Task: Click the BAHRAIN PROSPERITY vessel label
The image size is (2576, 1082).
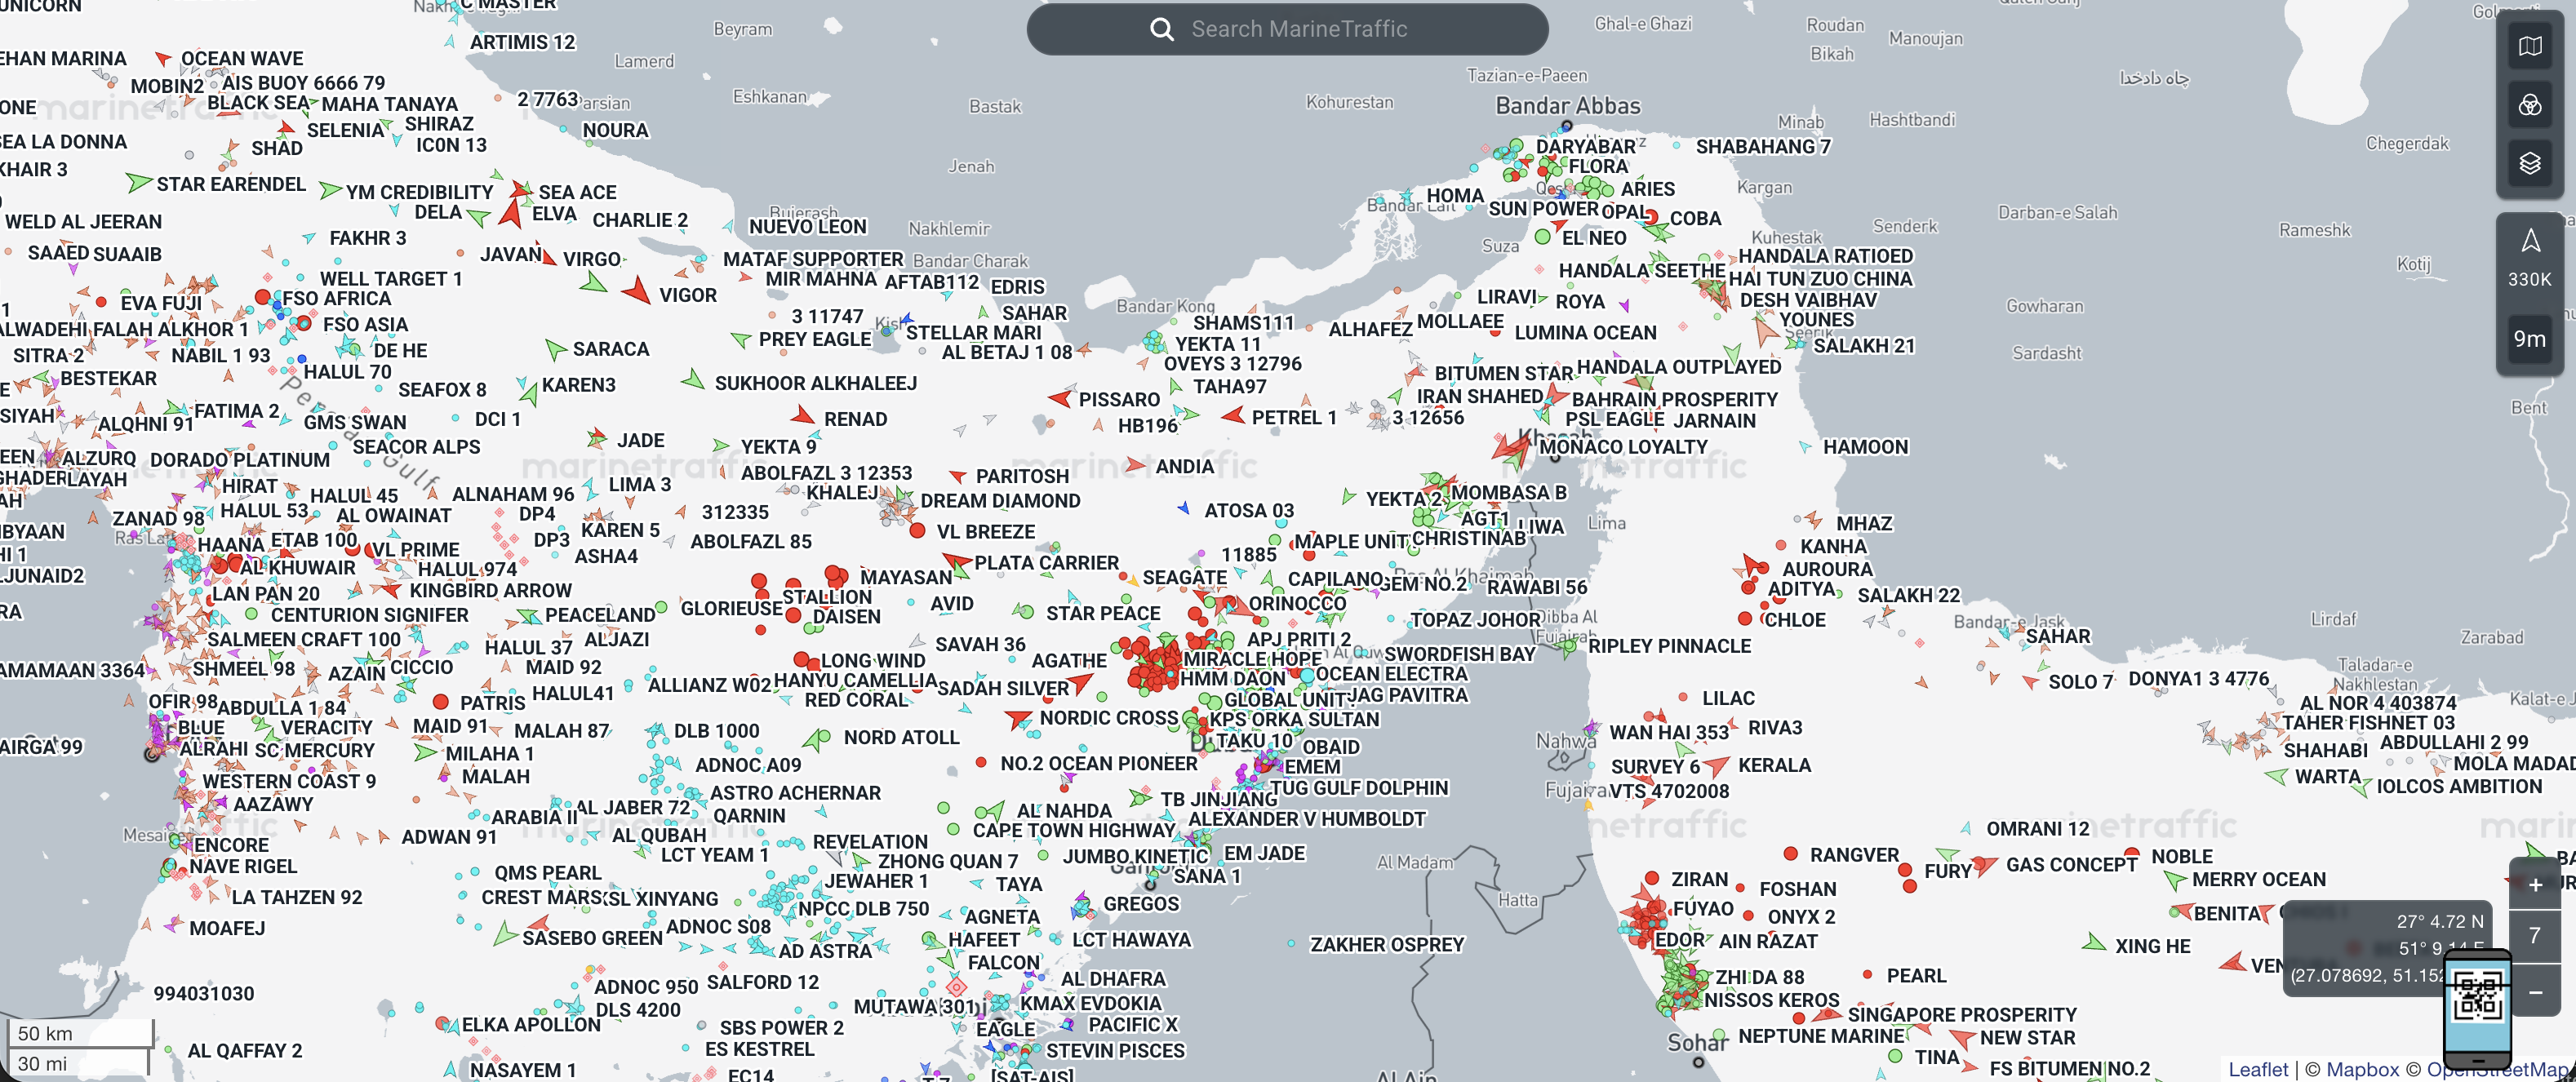Action: tap(1675, 399)
